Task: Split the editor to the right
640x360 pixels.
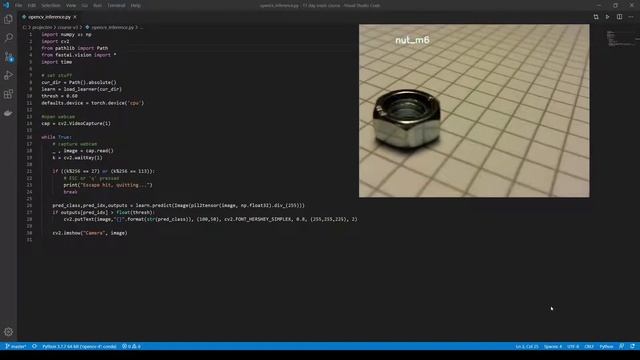Action: click(x=619, y=17)
